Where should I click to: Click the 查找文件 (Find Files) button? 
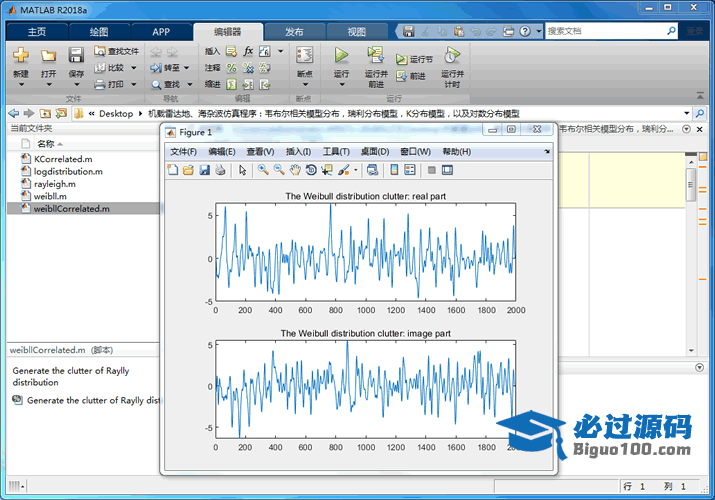pos(117,51)
